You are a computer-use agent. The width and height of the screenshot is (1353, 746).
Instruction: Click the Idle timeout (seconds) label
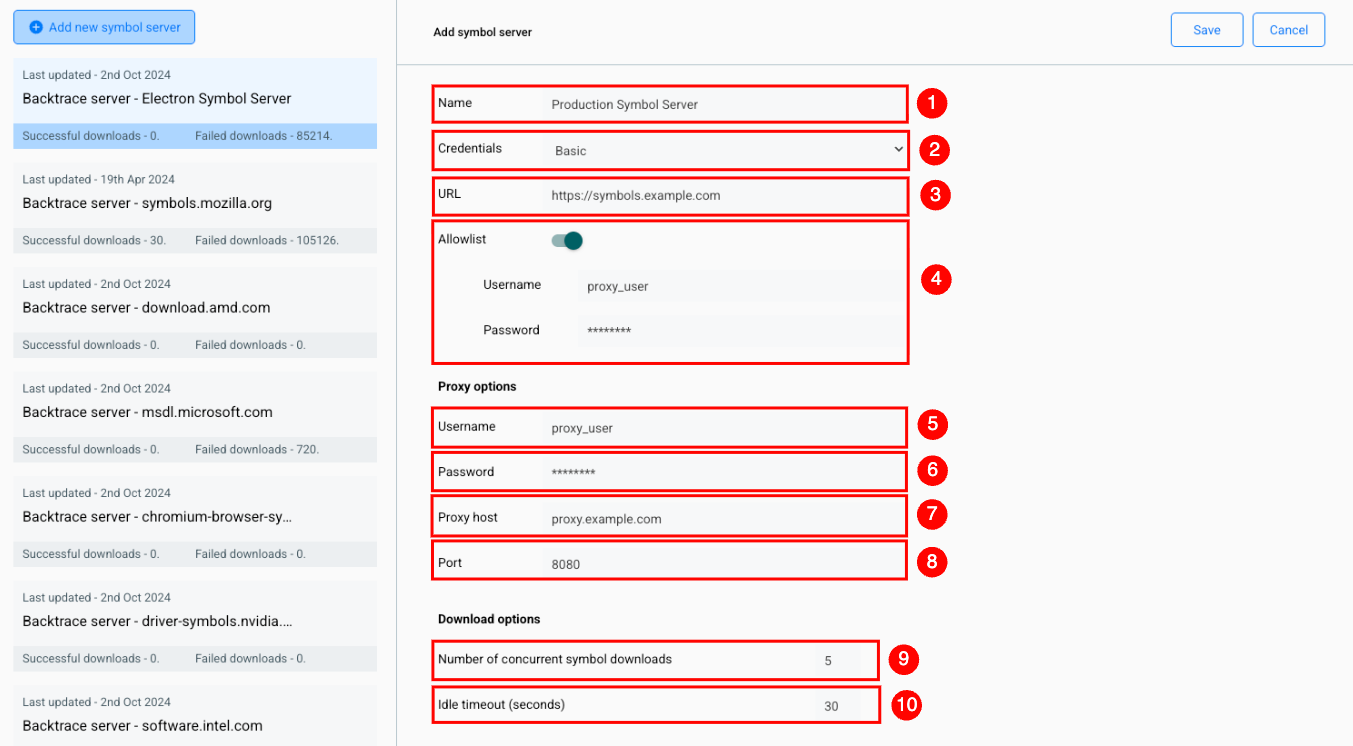[501, 704]
